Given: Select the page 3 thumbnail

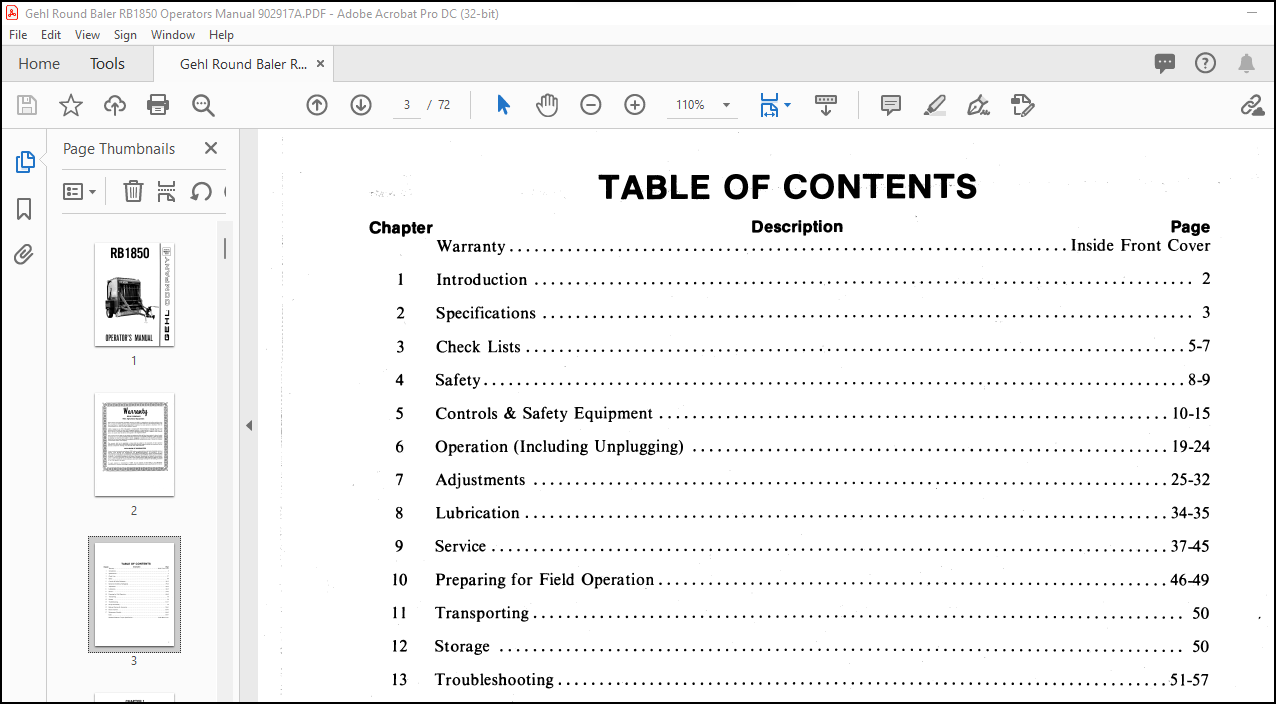Looking at the screenshot, I should 134,594.
